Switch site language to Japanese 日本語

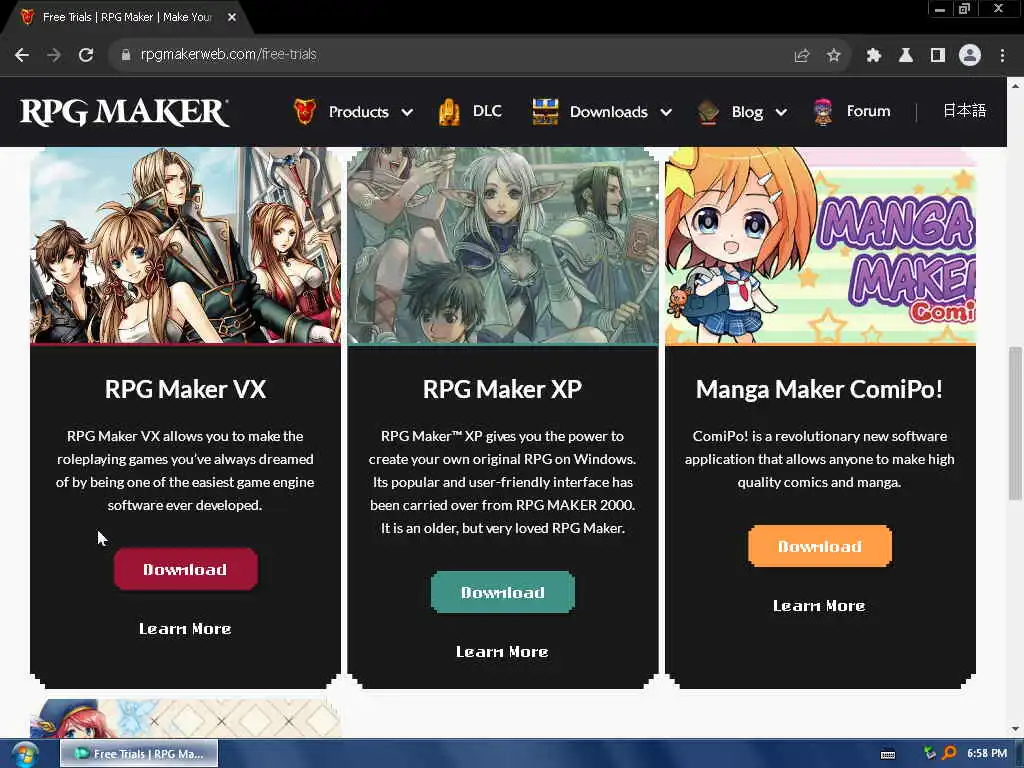964,110
